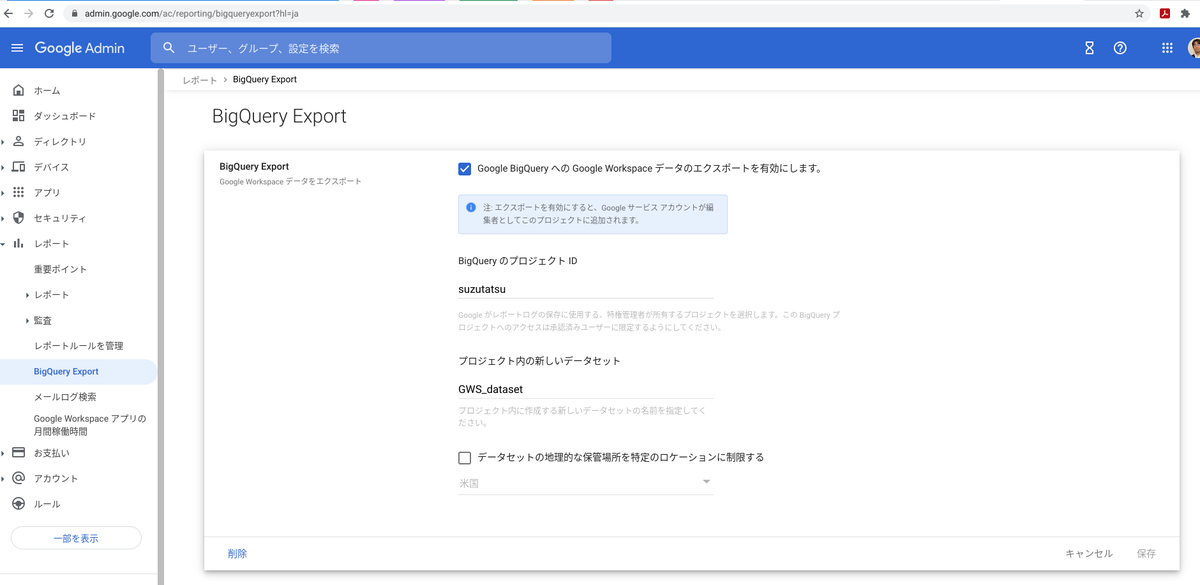
Task: Click the red PDF extension icon
Action: click(x=1165, y=13)
